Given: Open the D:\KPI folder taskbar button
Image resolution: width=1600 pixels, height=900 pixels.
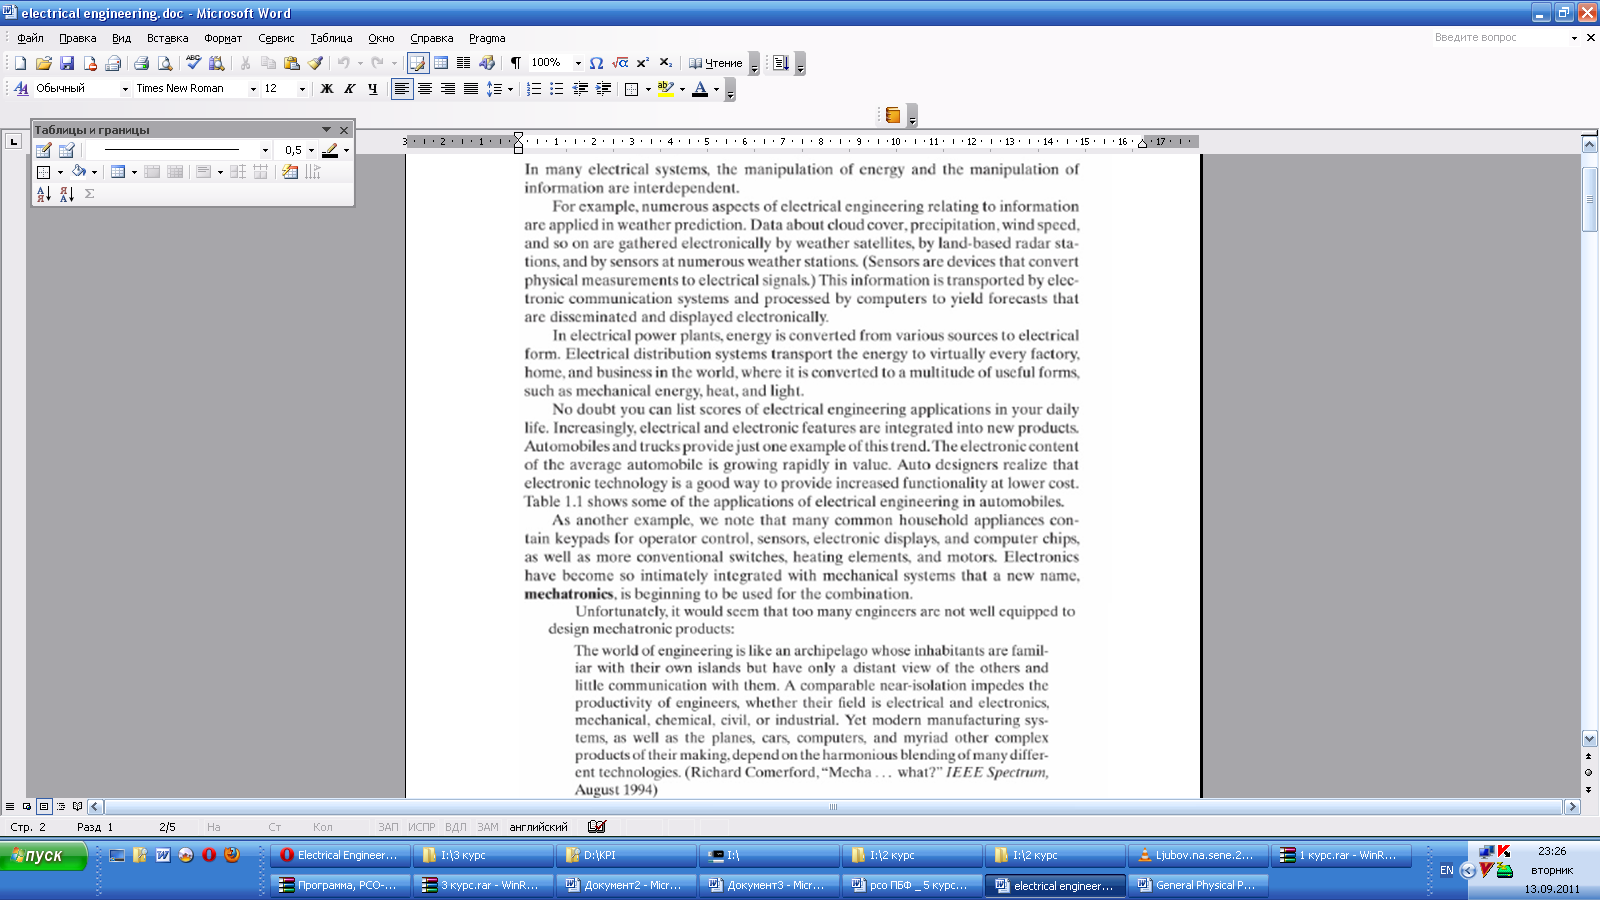Looking at the screenshot, I should [625, 855].
